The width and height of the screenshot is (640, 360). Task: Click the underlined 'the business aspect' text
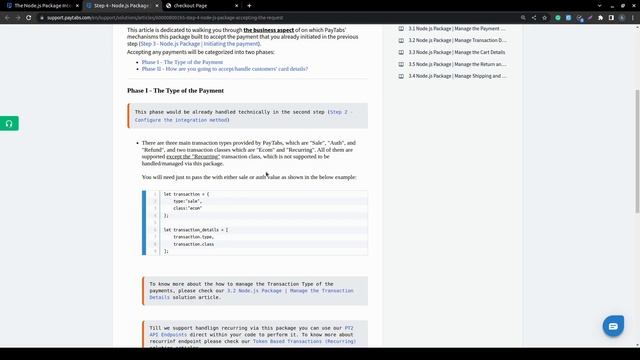click(269, 30)
